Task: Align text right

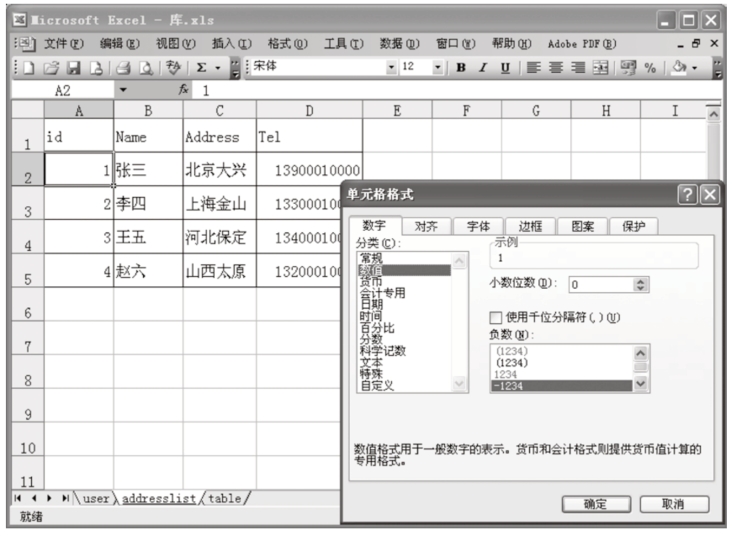Action: (578, 68)
